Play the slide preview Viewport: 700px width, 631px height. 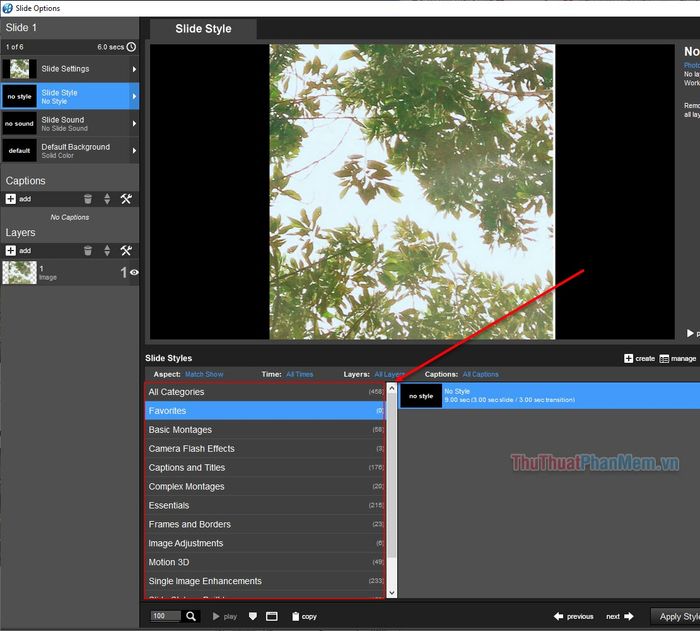point(225,617)
